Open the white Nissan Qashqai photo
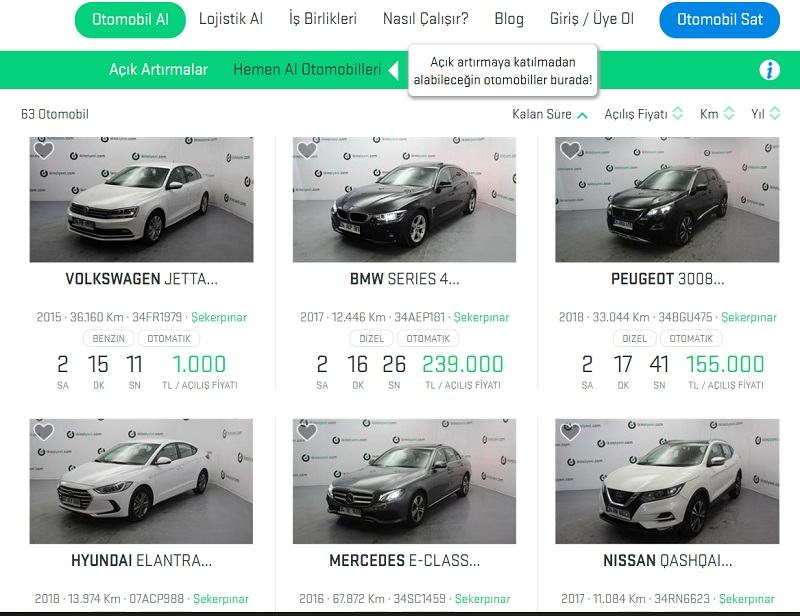Screen dimensions: 800x616 point(667,481)
